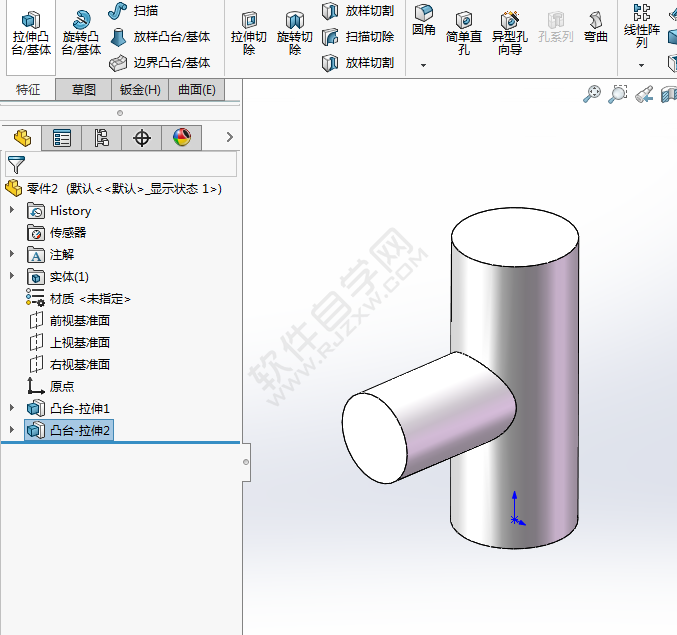Choose the 放样凸台/基体 loft boss tool
The height and width of the screenshot is (635, 677).
(160, 37)
